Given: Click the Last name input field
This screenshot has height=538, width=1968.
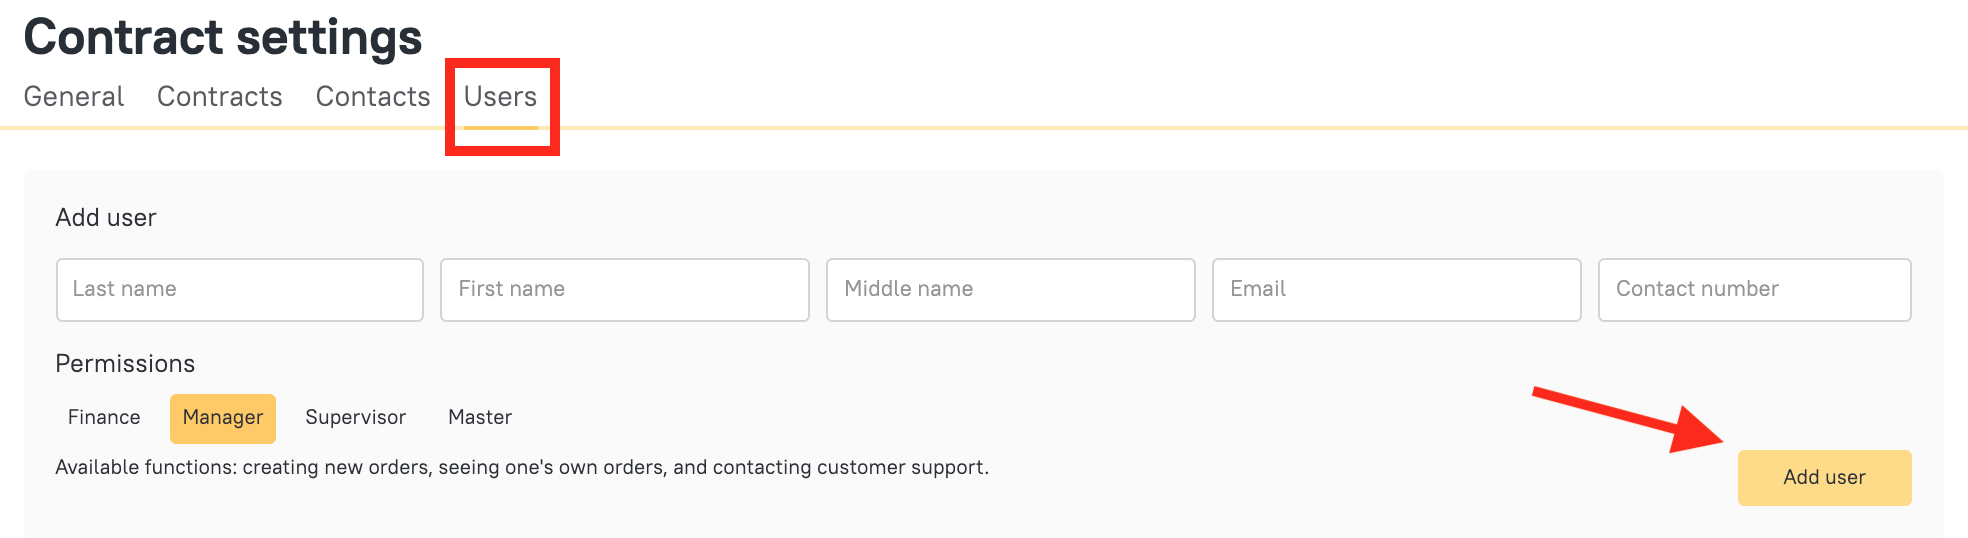Looking at the screenshot, I should 240,290.
